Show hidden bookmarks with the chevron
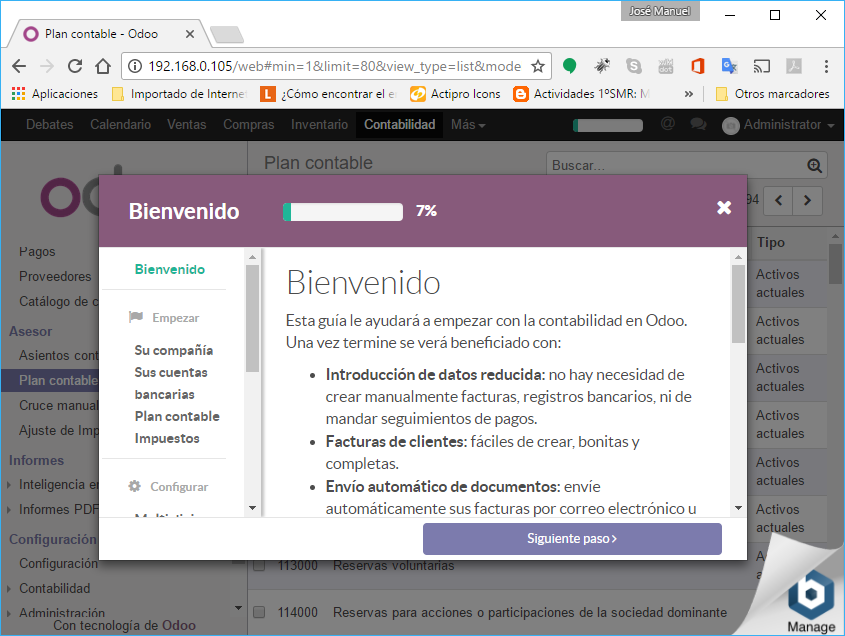 (688, 94)
